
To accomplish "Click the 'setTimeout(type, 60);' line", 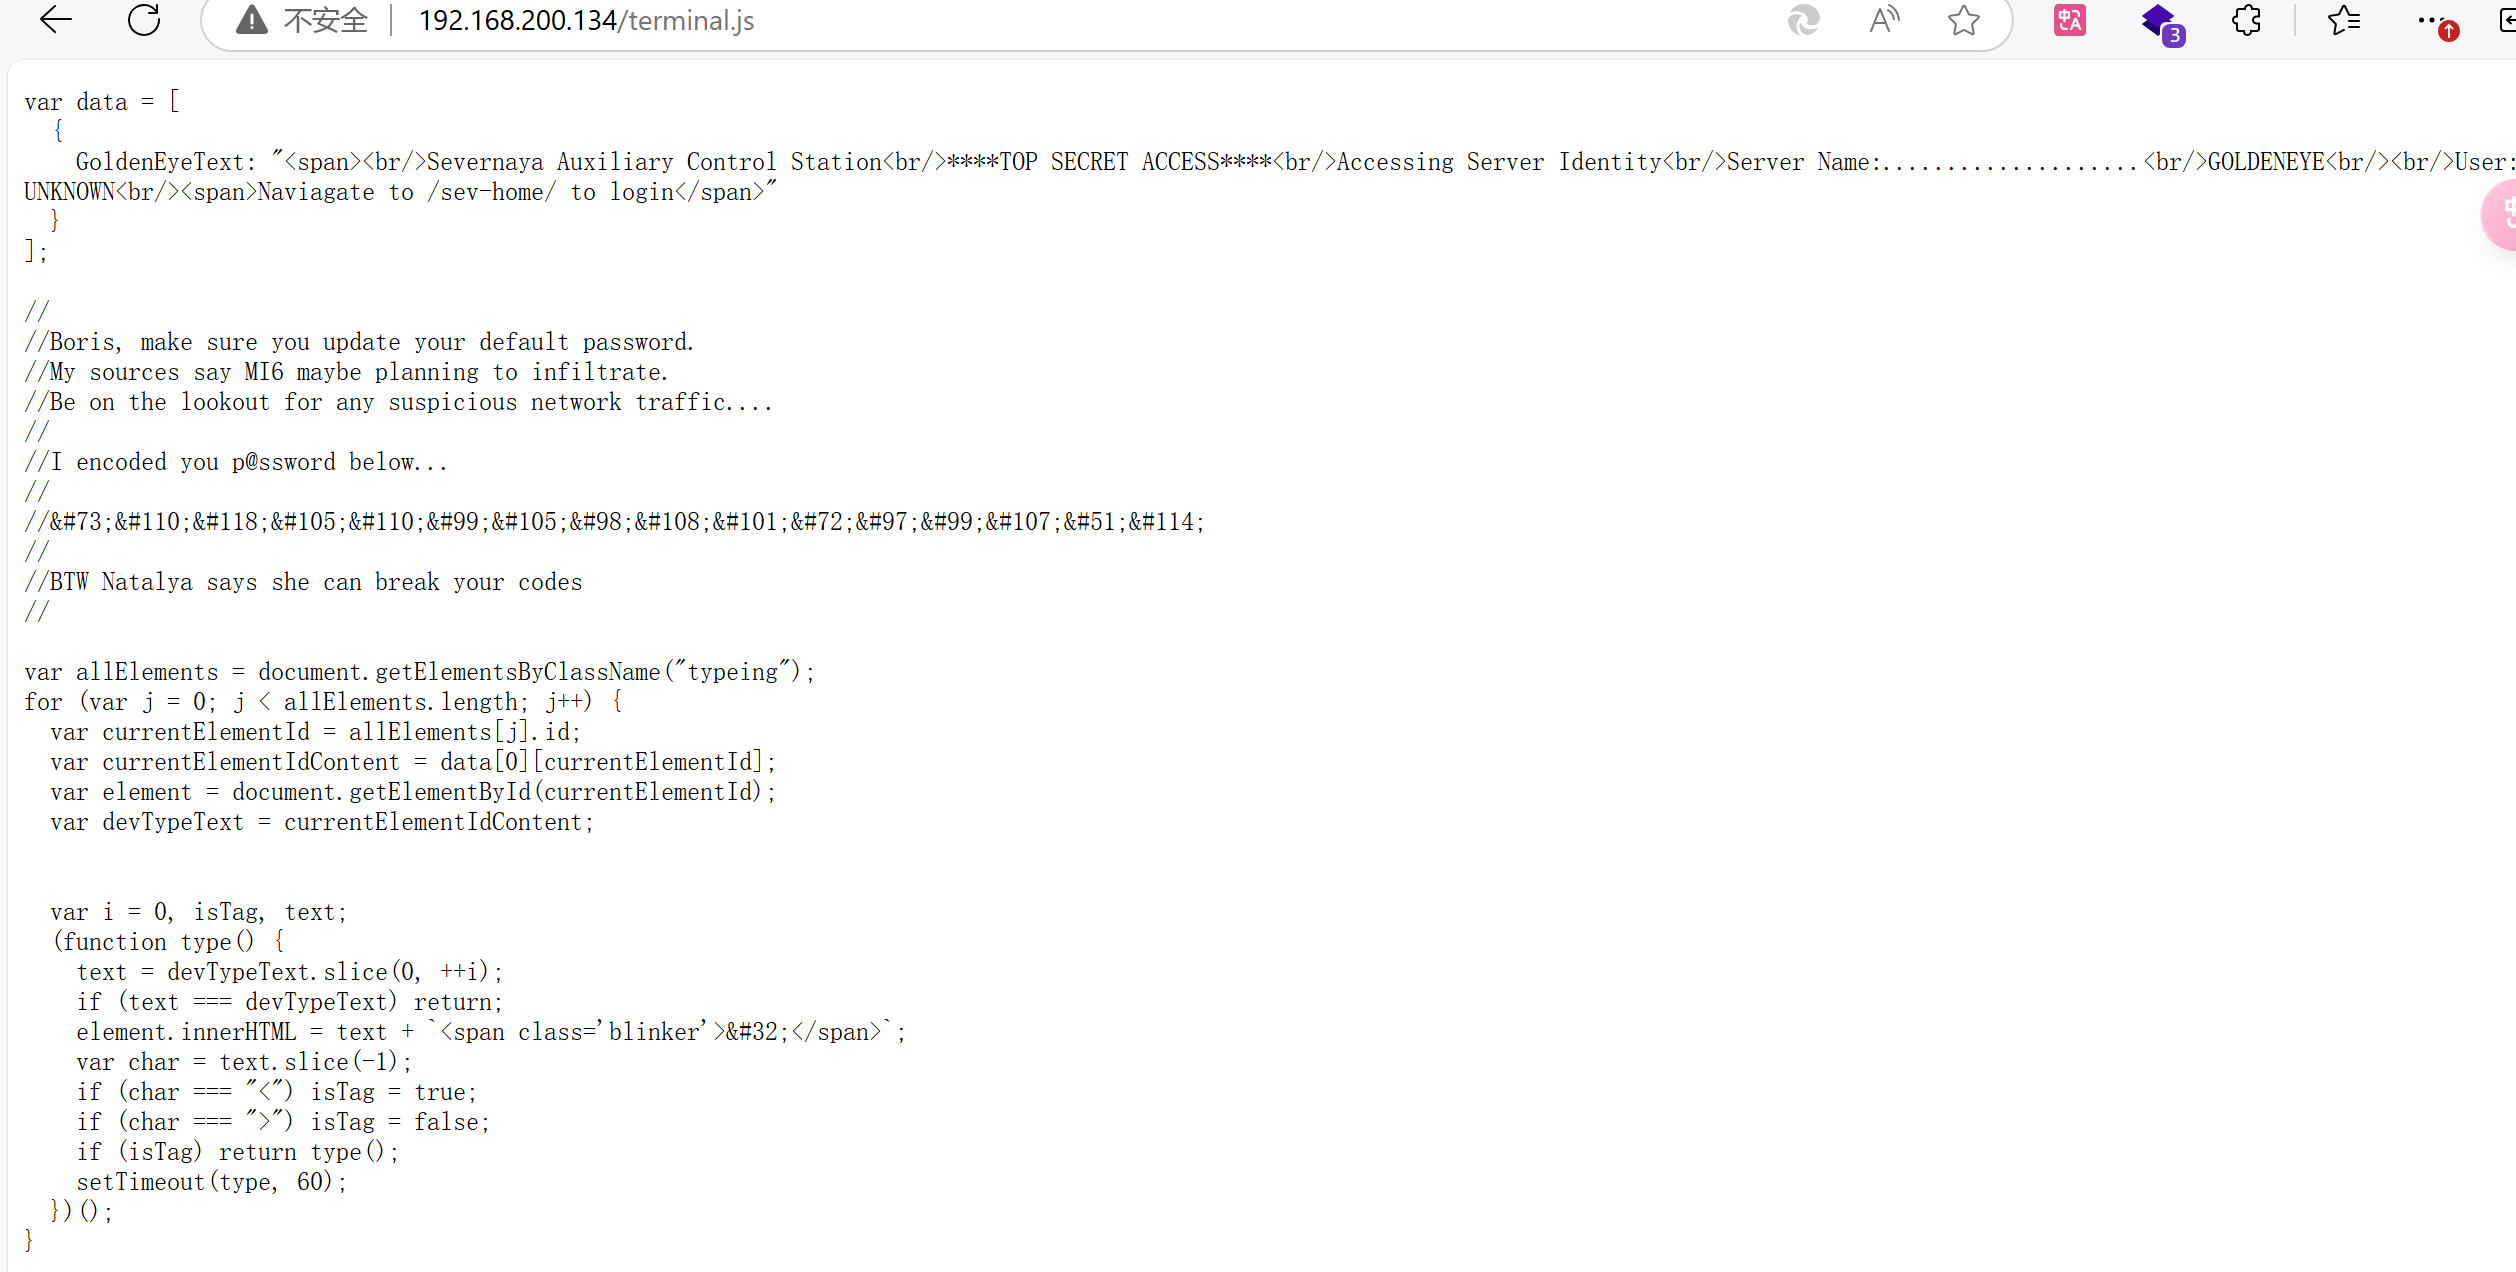I will click(x=211, y=1182).
